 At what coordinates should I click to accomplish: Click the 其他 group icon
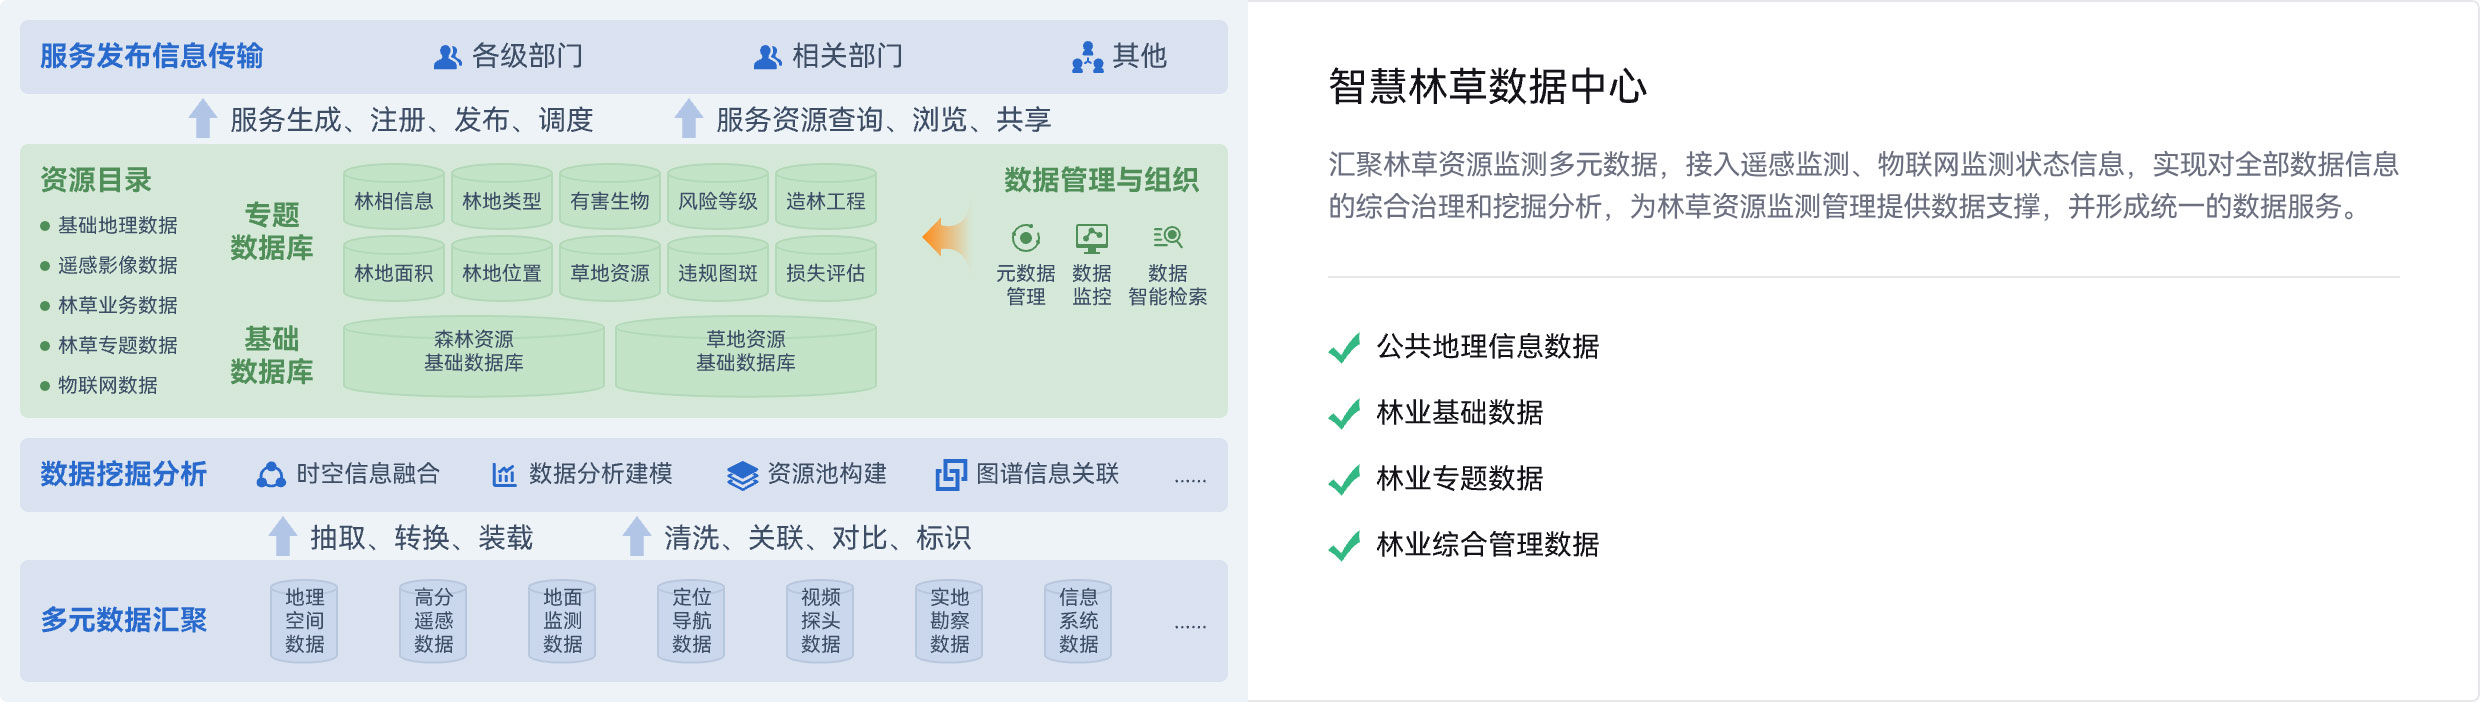point(1087,57)
